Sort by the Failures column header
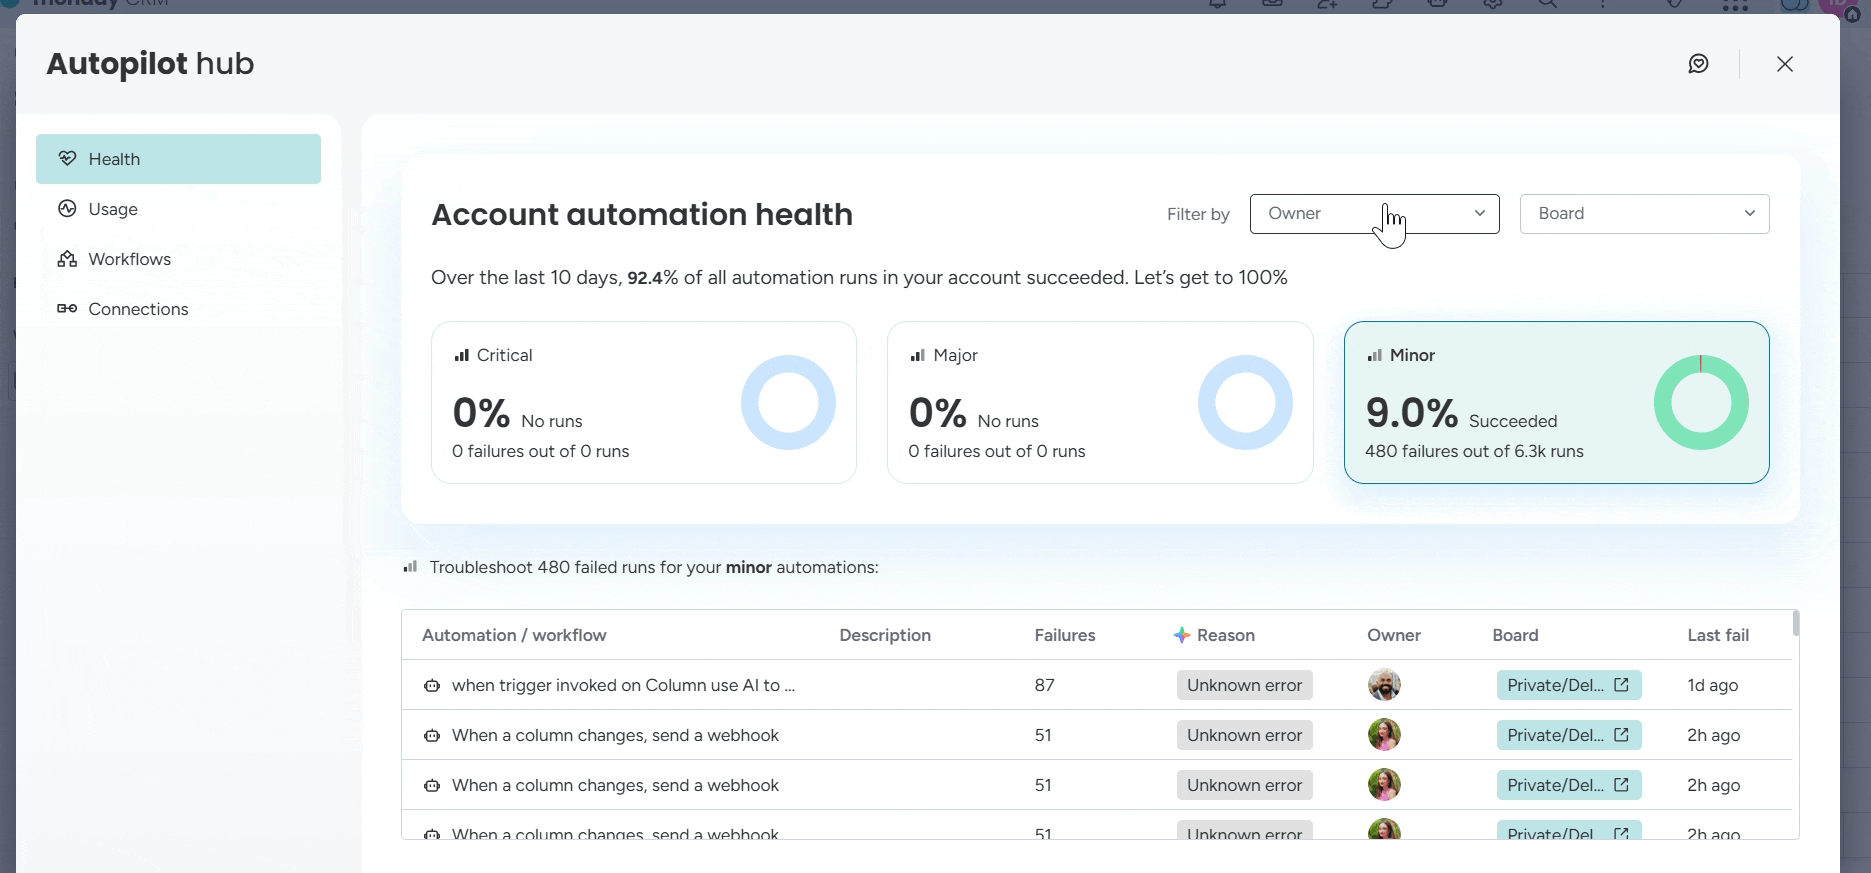This screenshot has width=1871, height=873. point(1064,635)
